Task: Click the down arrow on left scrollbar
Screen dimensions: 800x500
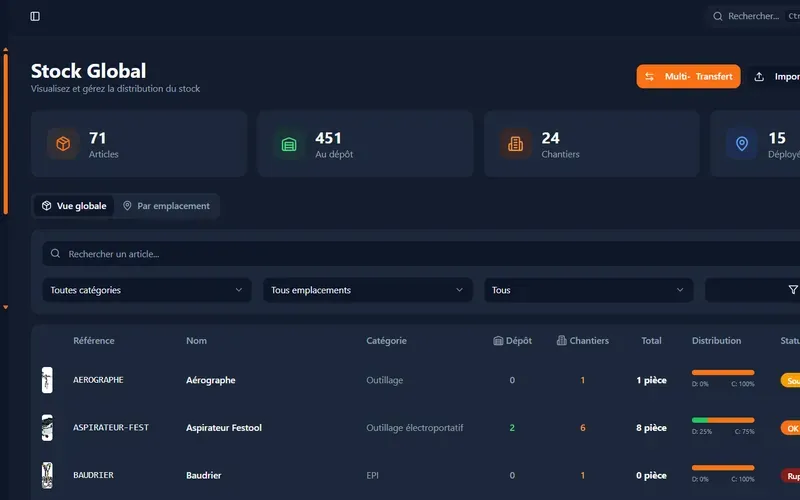Action: click(x=6, y=307)
